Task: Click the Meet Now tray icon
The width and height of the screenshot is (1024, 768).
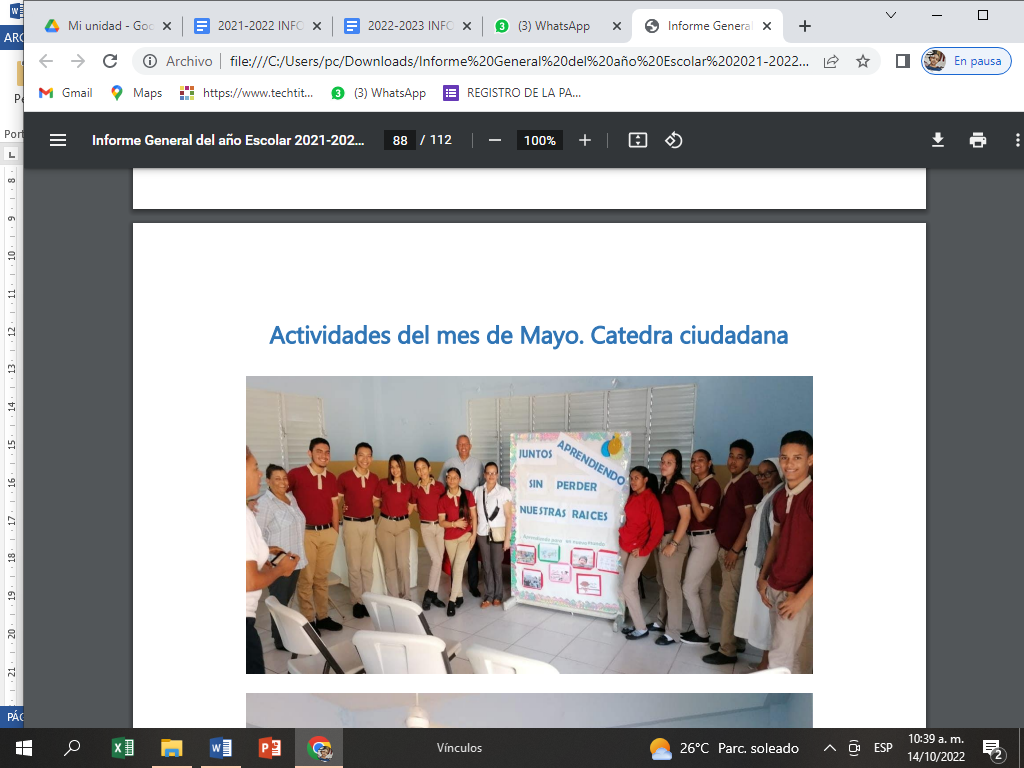Action: 854,748
